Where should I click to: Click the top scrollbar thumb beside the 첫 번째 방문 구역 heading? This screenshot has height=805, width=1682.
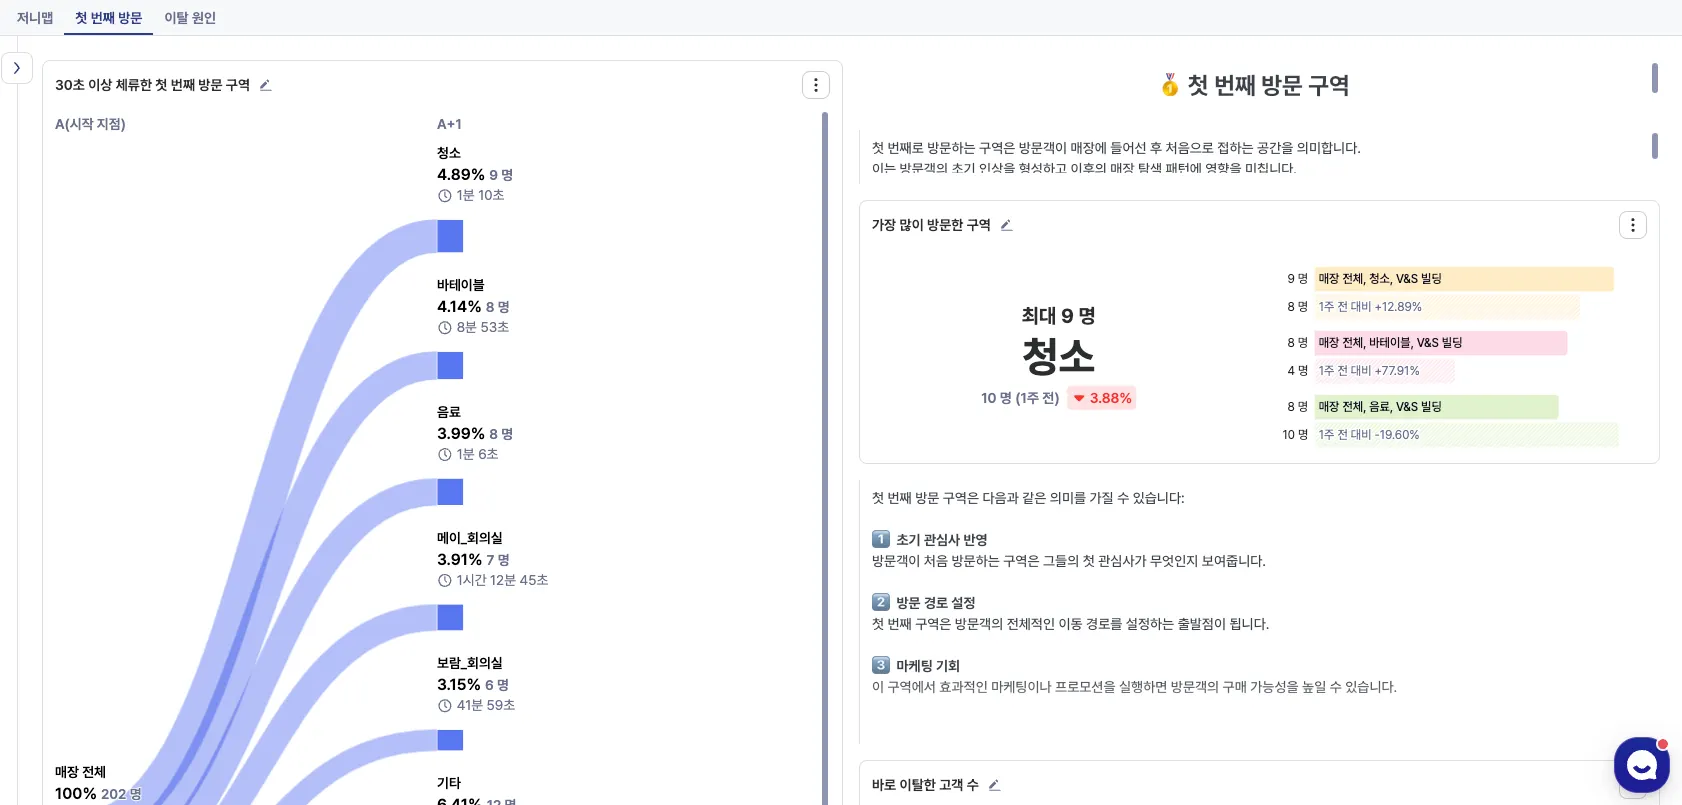[1655, 78]
